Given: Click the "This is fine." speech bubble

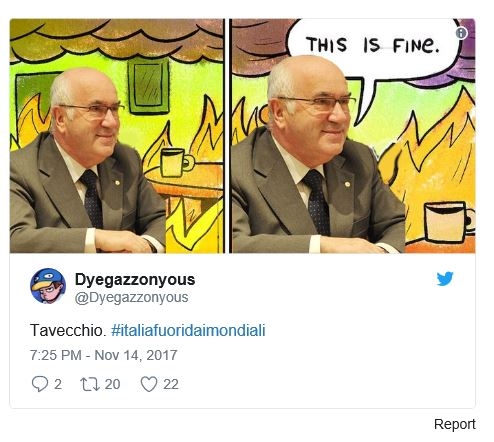Looking at the screenshot, I should coord(372,47).
